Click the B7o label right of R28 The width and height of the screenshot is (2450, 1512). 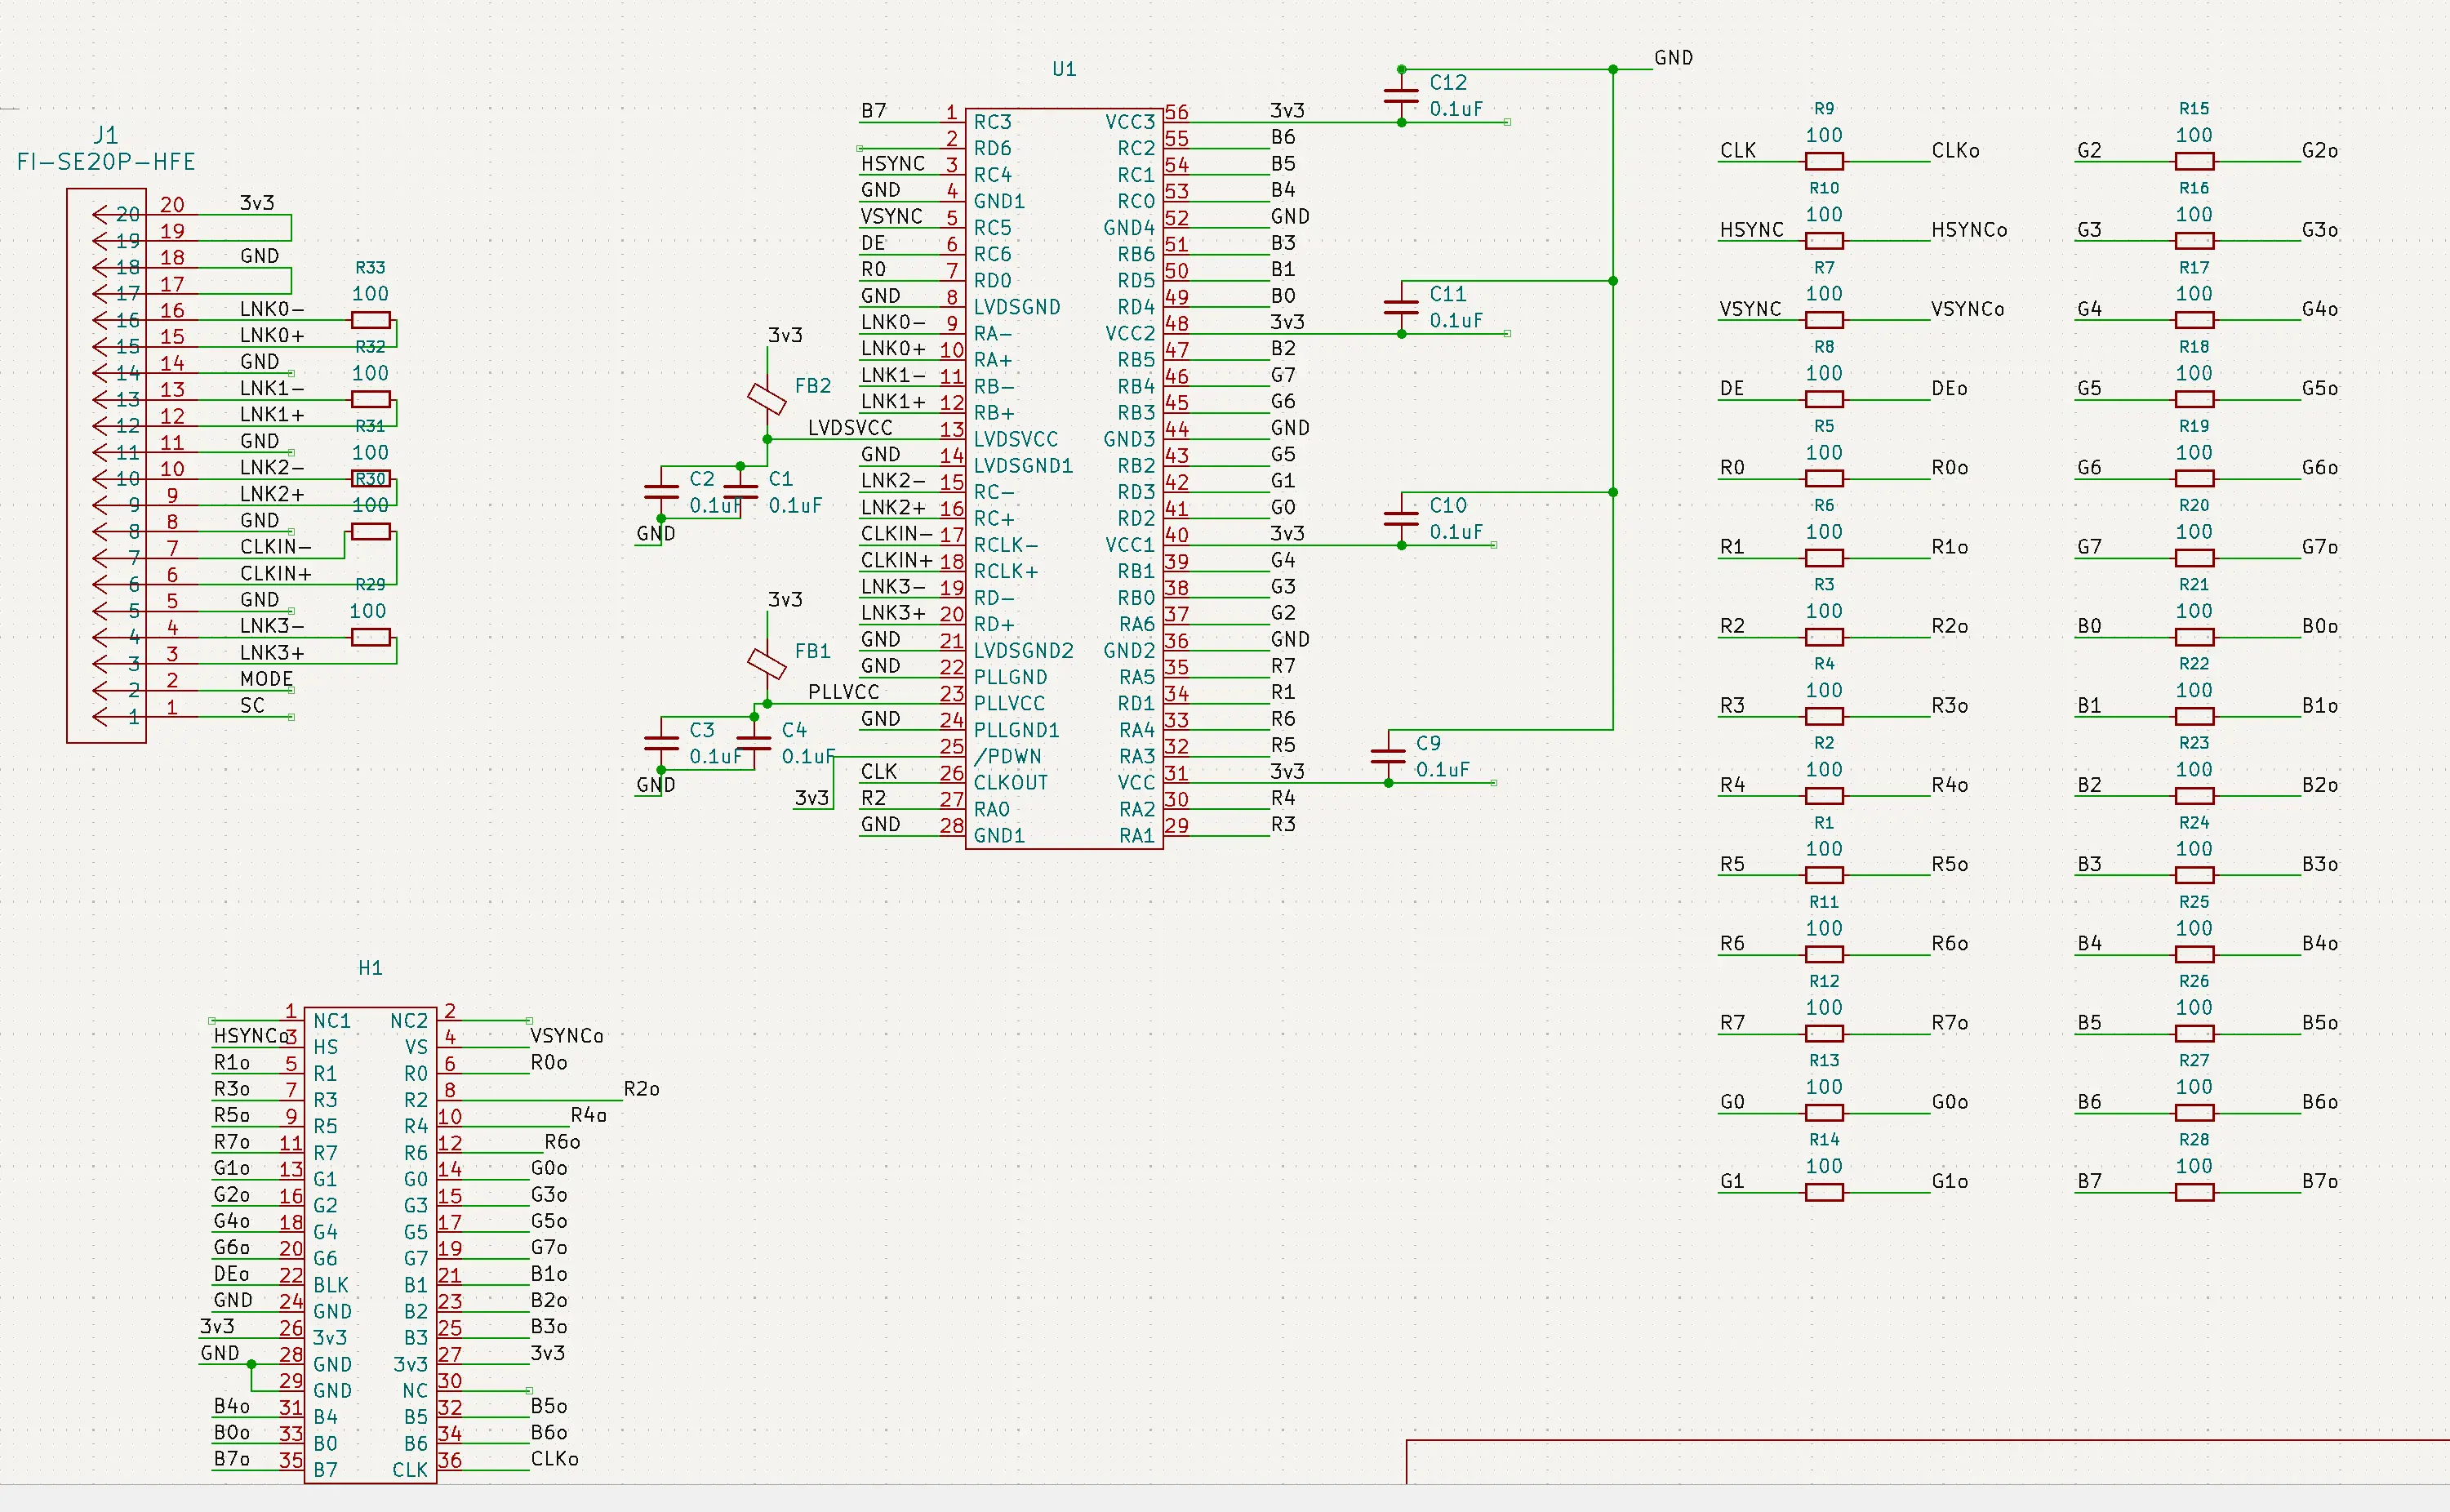pyautogui.click(x=2319, y=1182)
